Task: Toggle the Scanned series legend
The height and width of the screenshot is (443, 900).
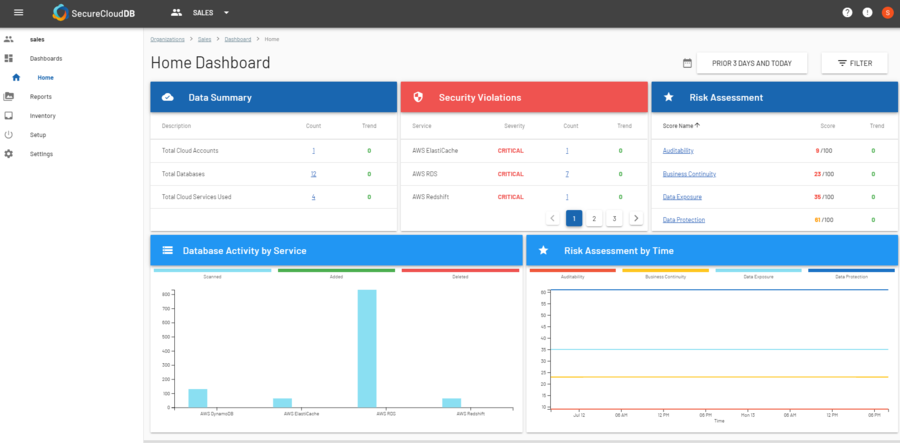Action: 212,271
